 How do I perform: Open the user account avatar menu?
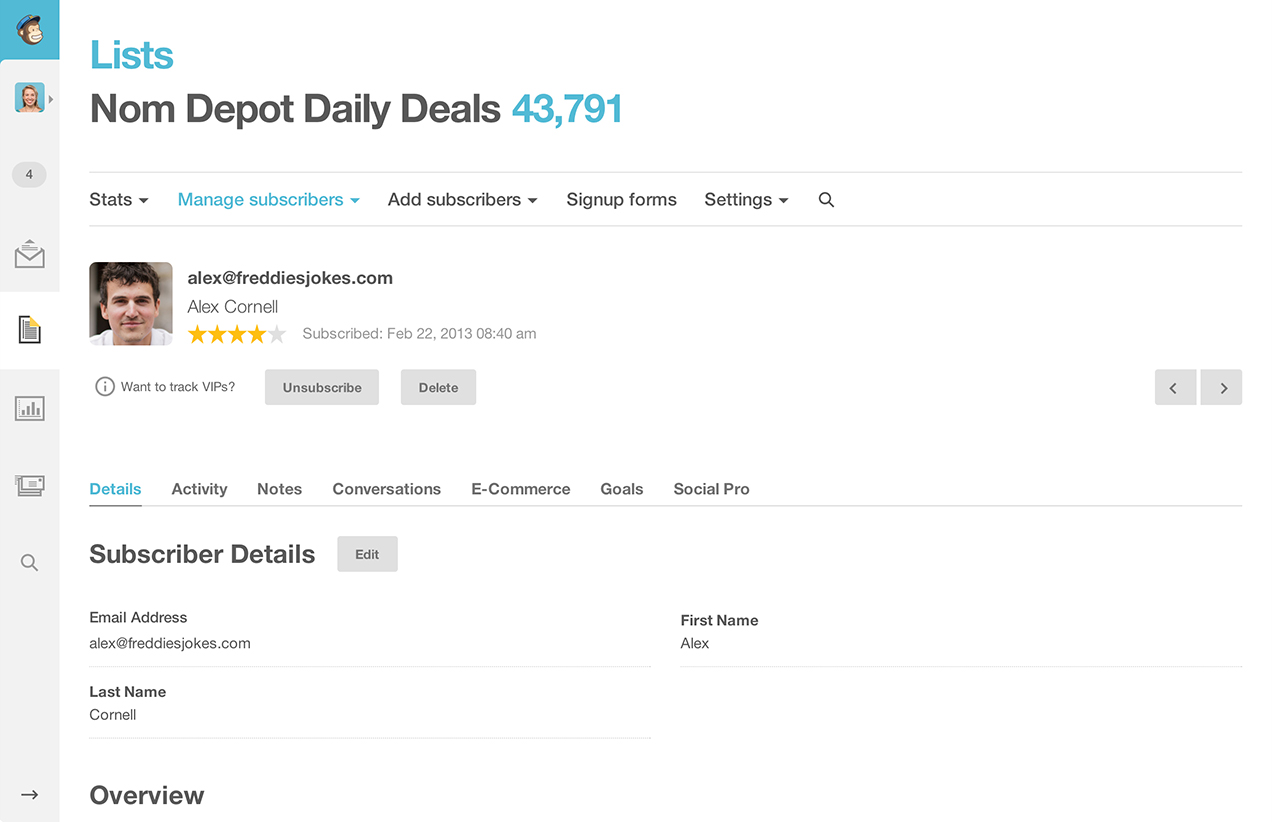[29, 98]
